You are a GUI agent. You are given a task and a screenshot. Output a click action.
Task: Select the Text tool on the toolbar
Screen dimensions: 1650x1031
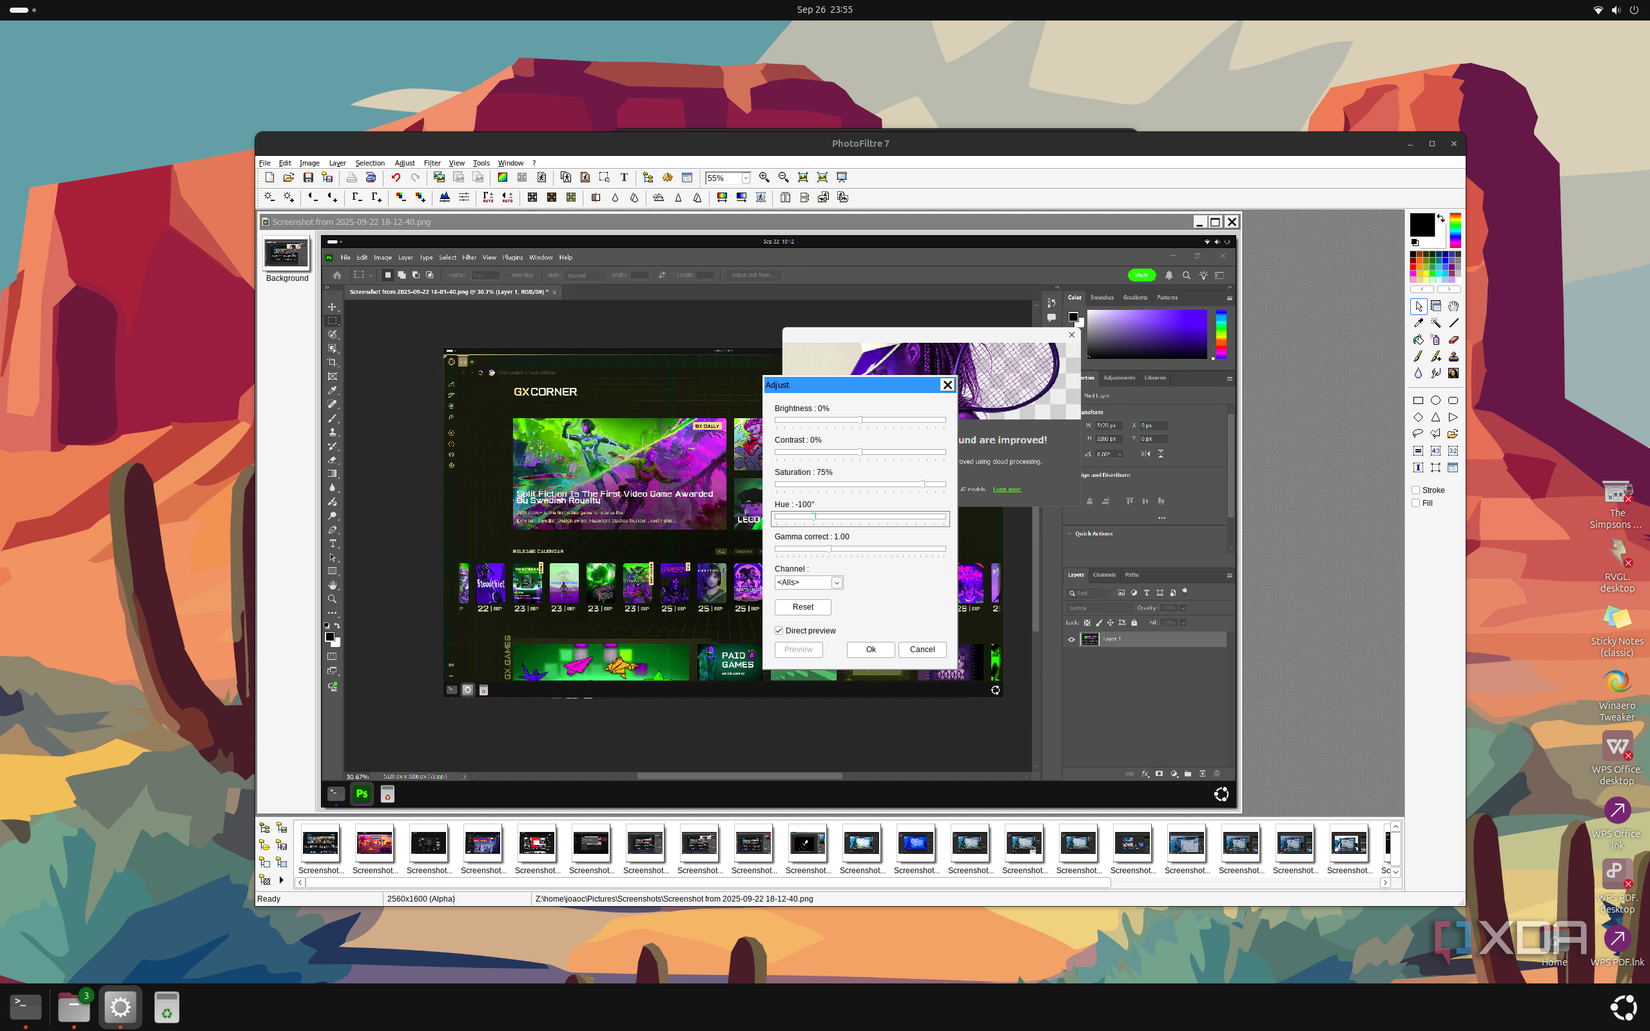[x=624, y=177]
